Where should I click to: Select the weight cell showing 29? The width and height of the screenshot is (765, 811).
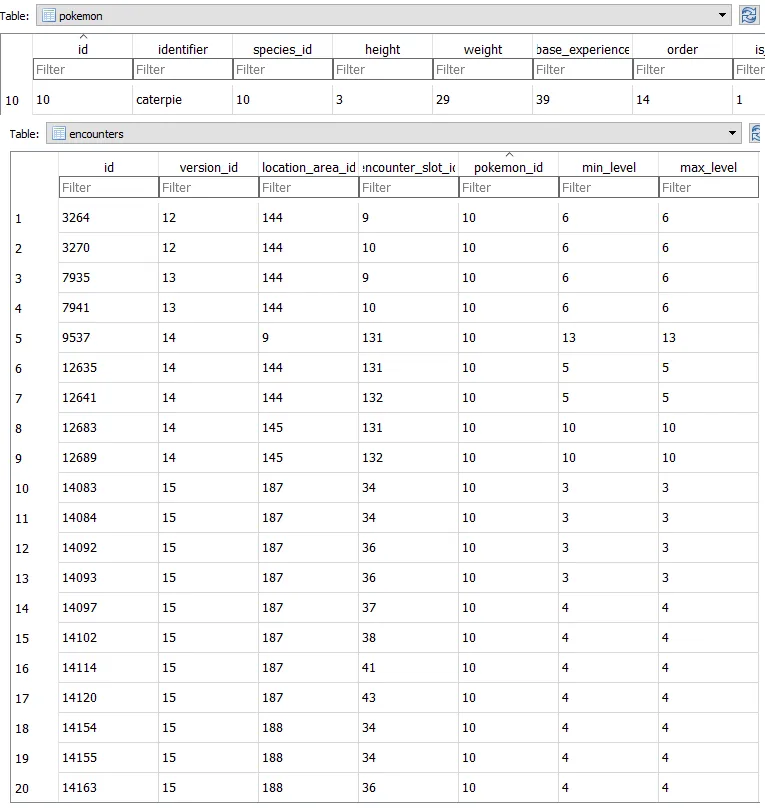[483, 99]
